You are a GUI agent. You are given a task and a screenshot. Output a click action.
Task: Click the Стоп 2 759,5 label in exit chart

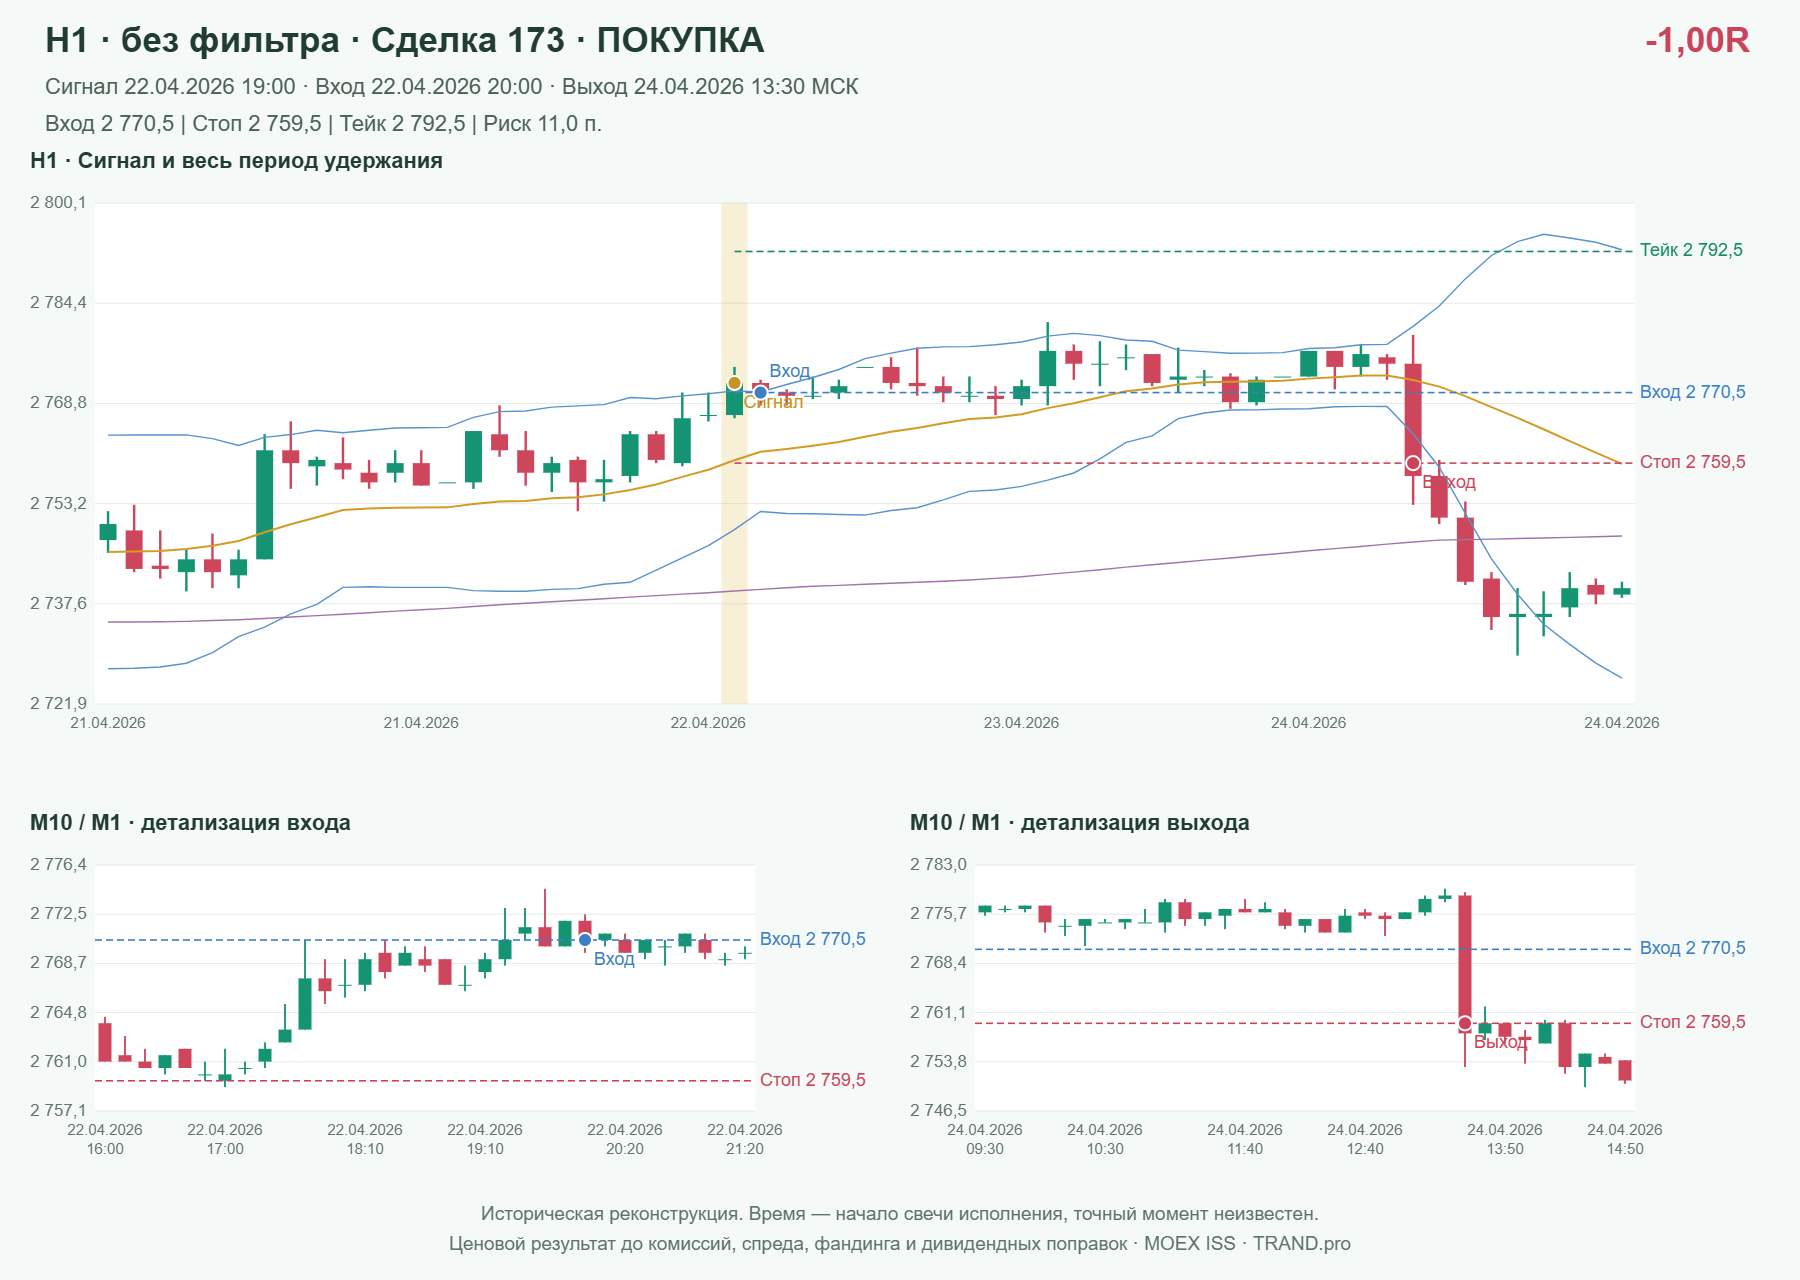(1692, 1022)
